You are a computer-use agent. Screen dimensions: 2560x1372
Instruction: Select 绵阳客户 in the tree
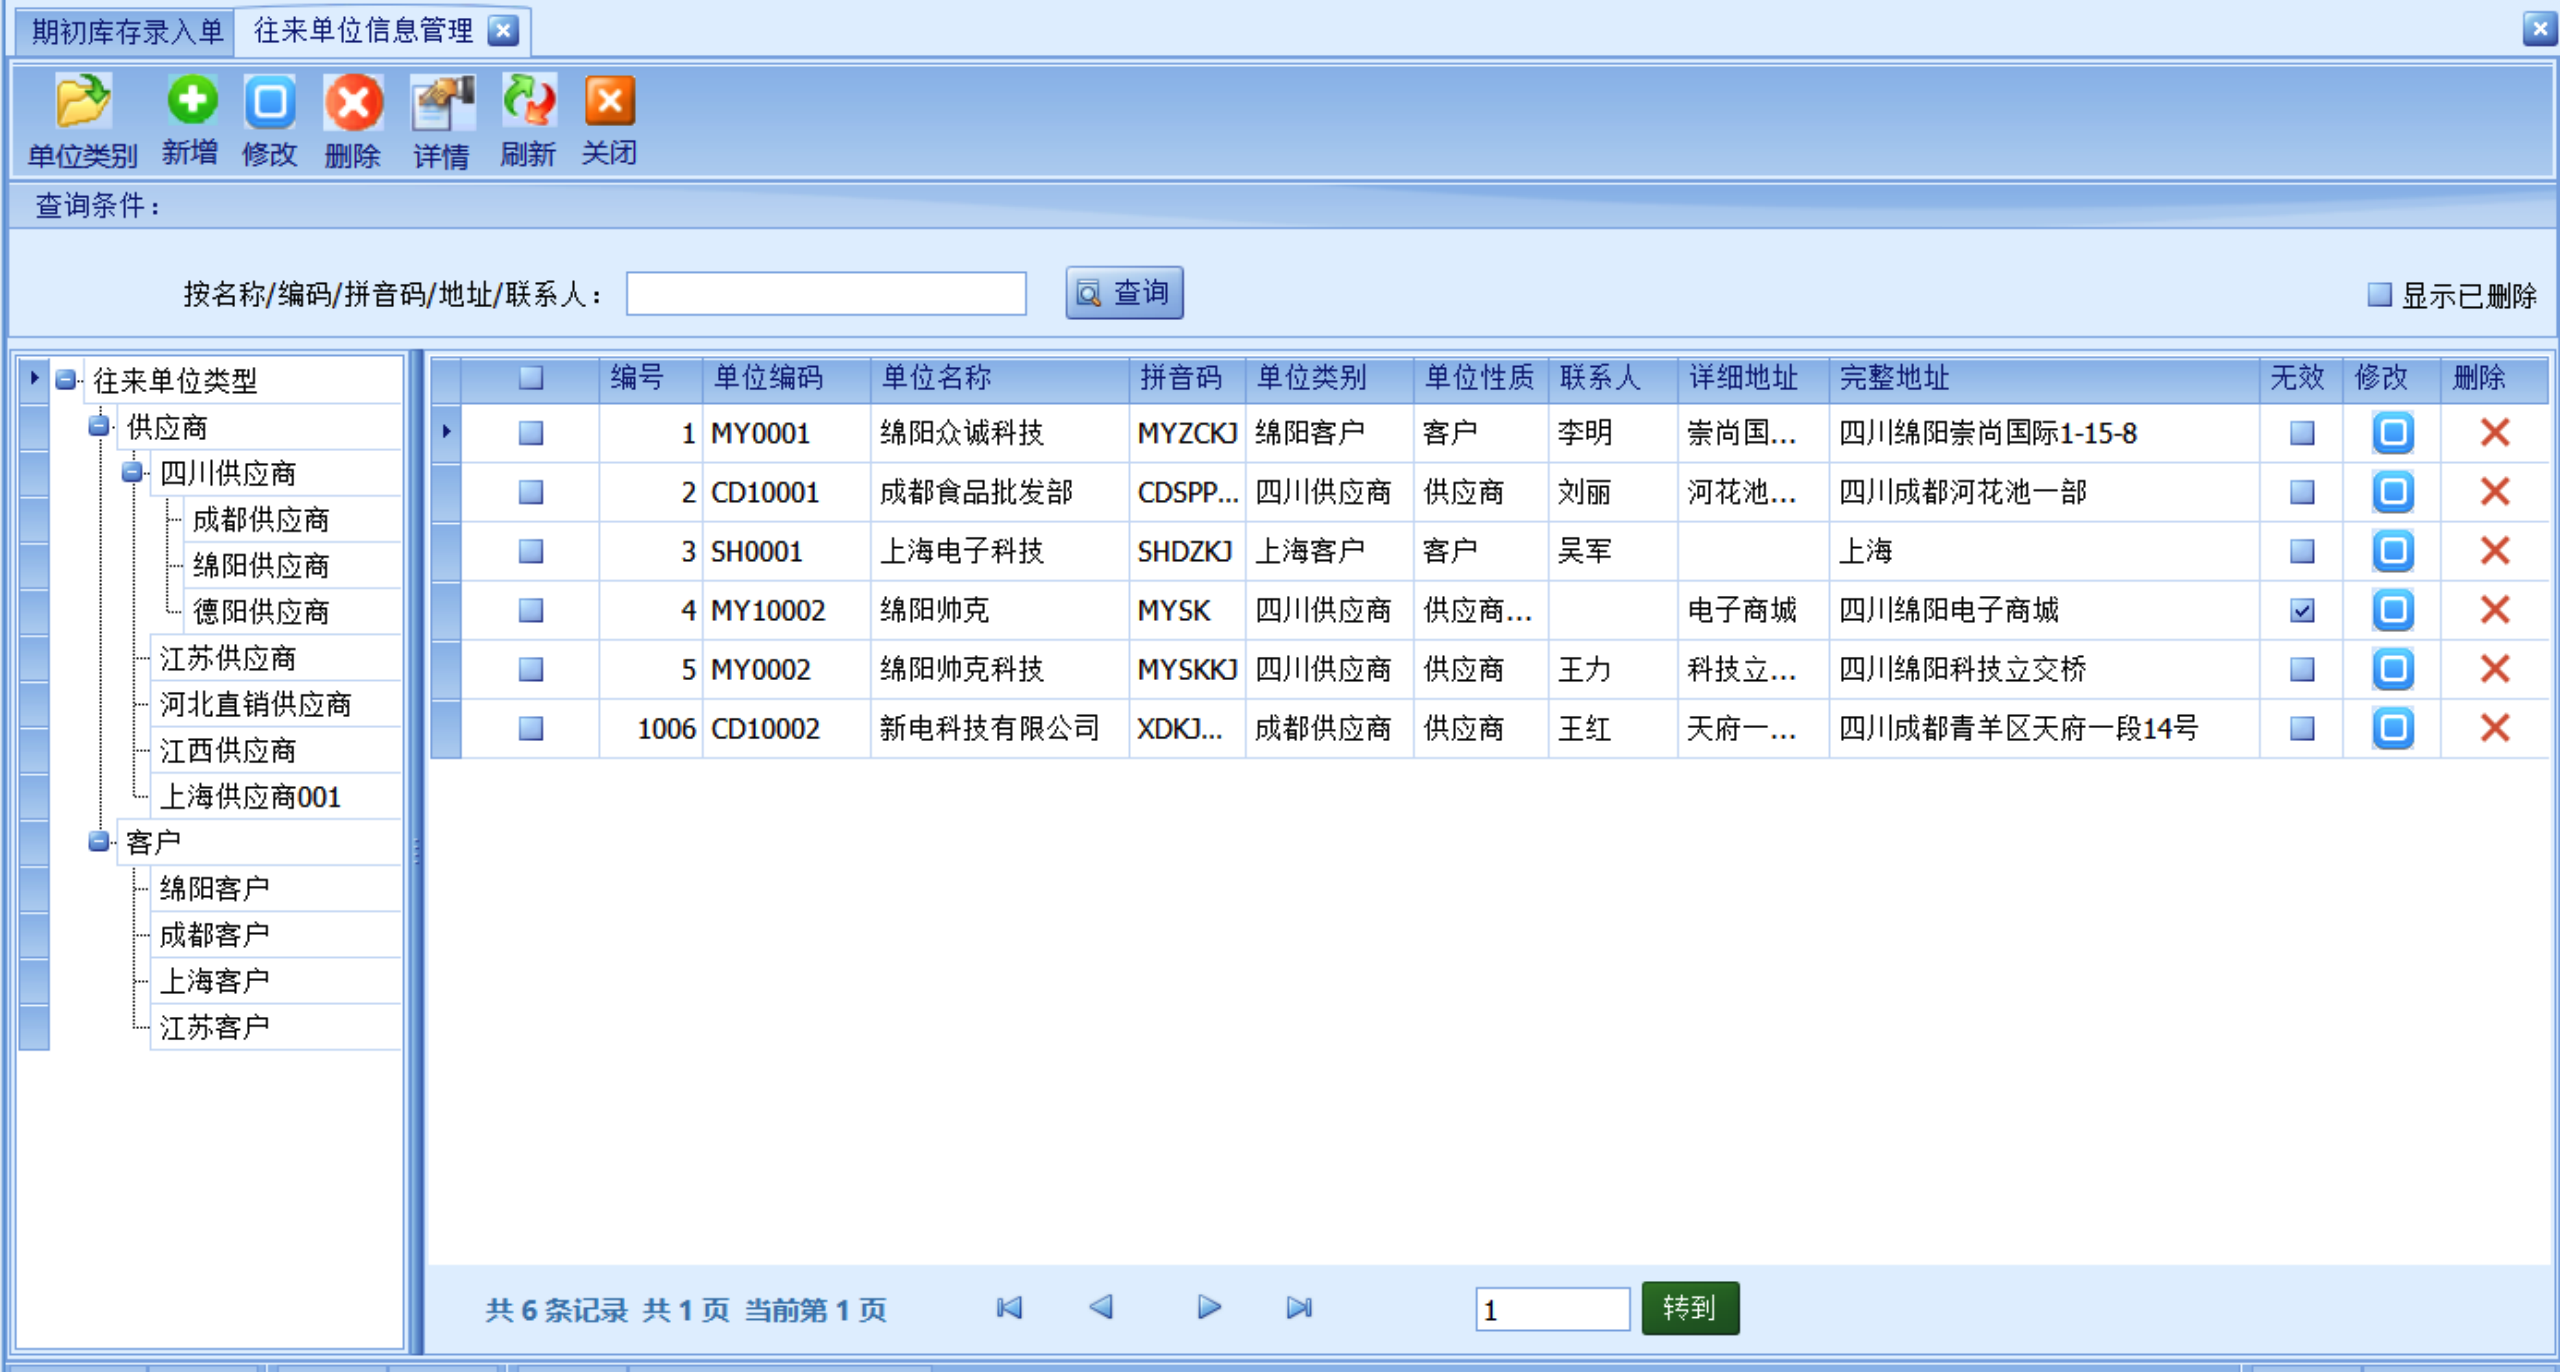click(214, 888)
